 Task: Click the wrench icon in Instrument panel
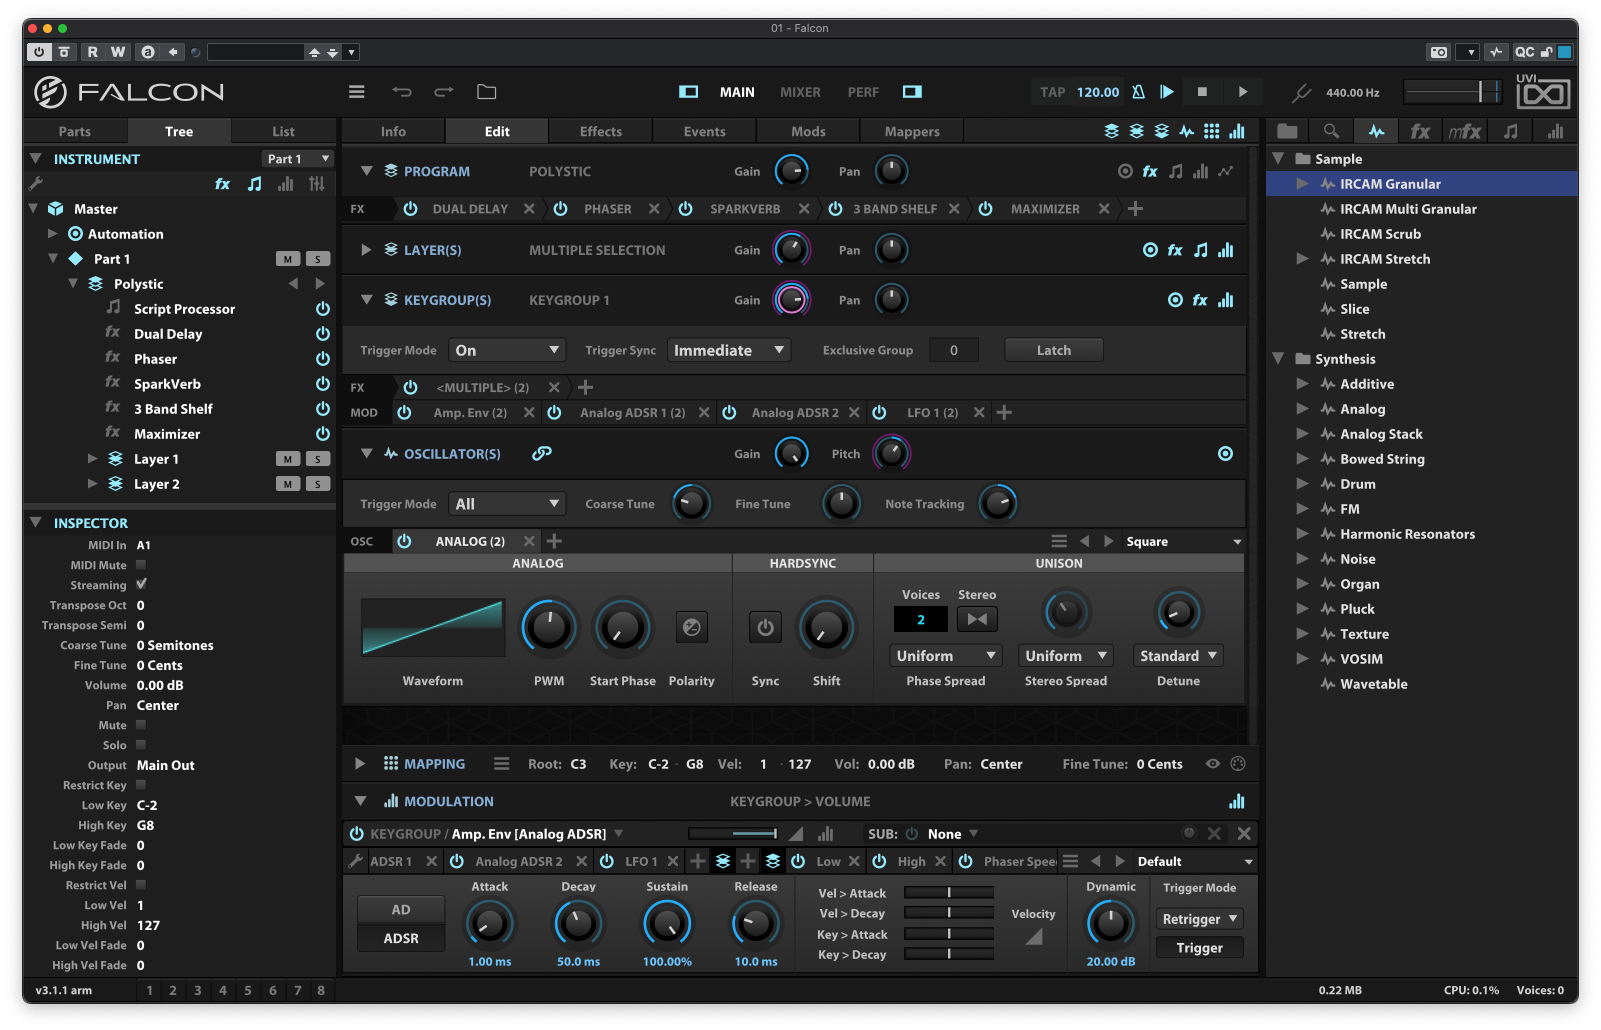click(x=36, y=184)
